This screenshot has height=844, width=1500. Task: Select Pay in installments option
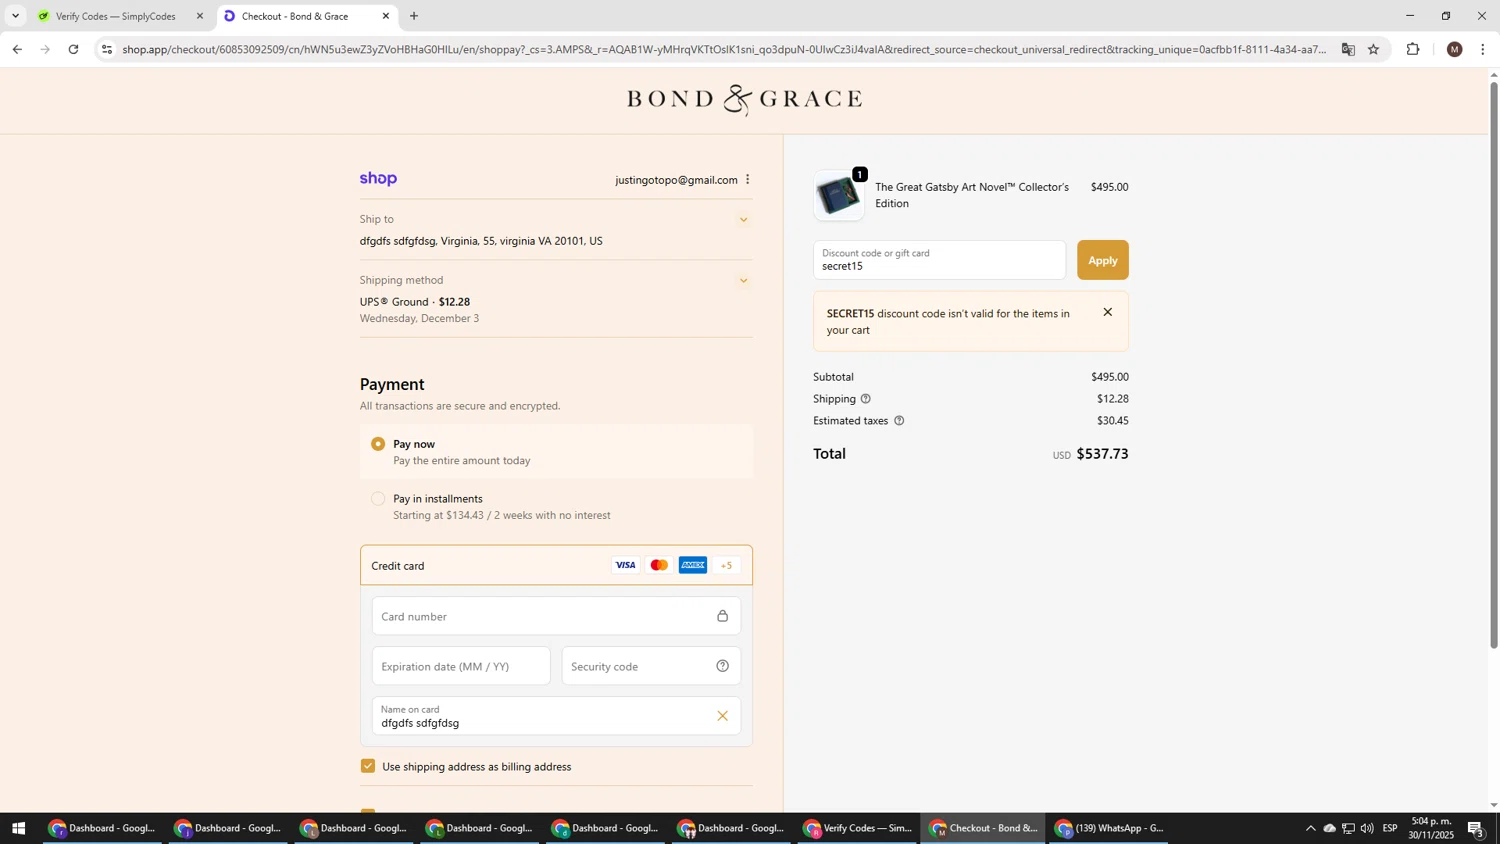click(x=378, y=499)
